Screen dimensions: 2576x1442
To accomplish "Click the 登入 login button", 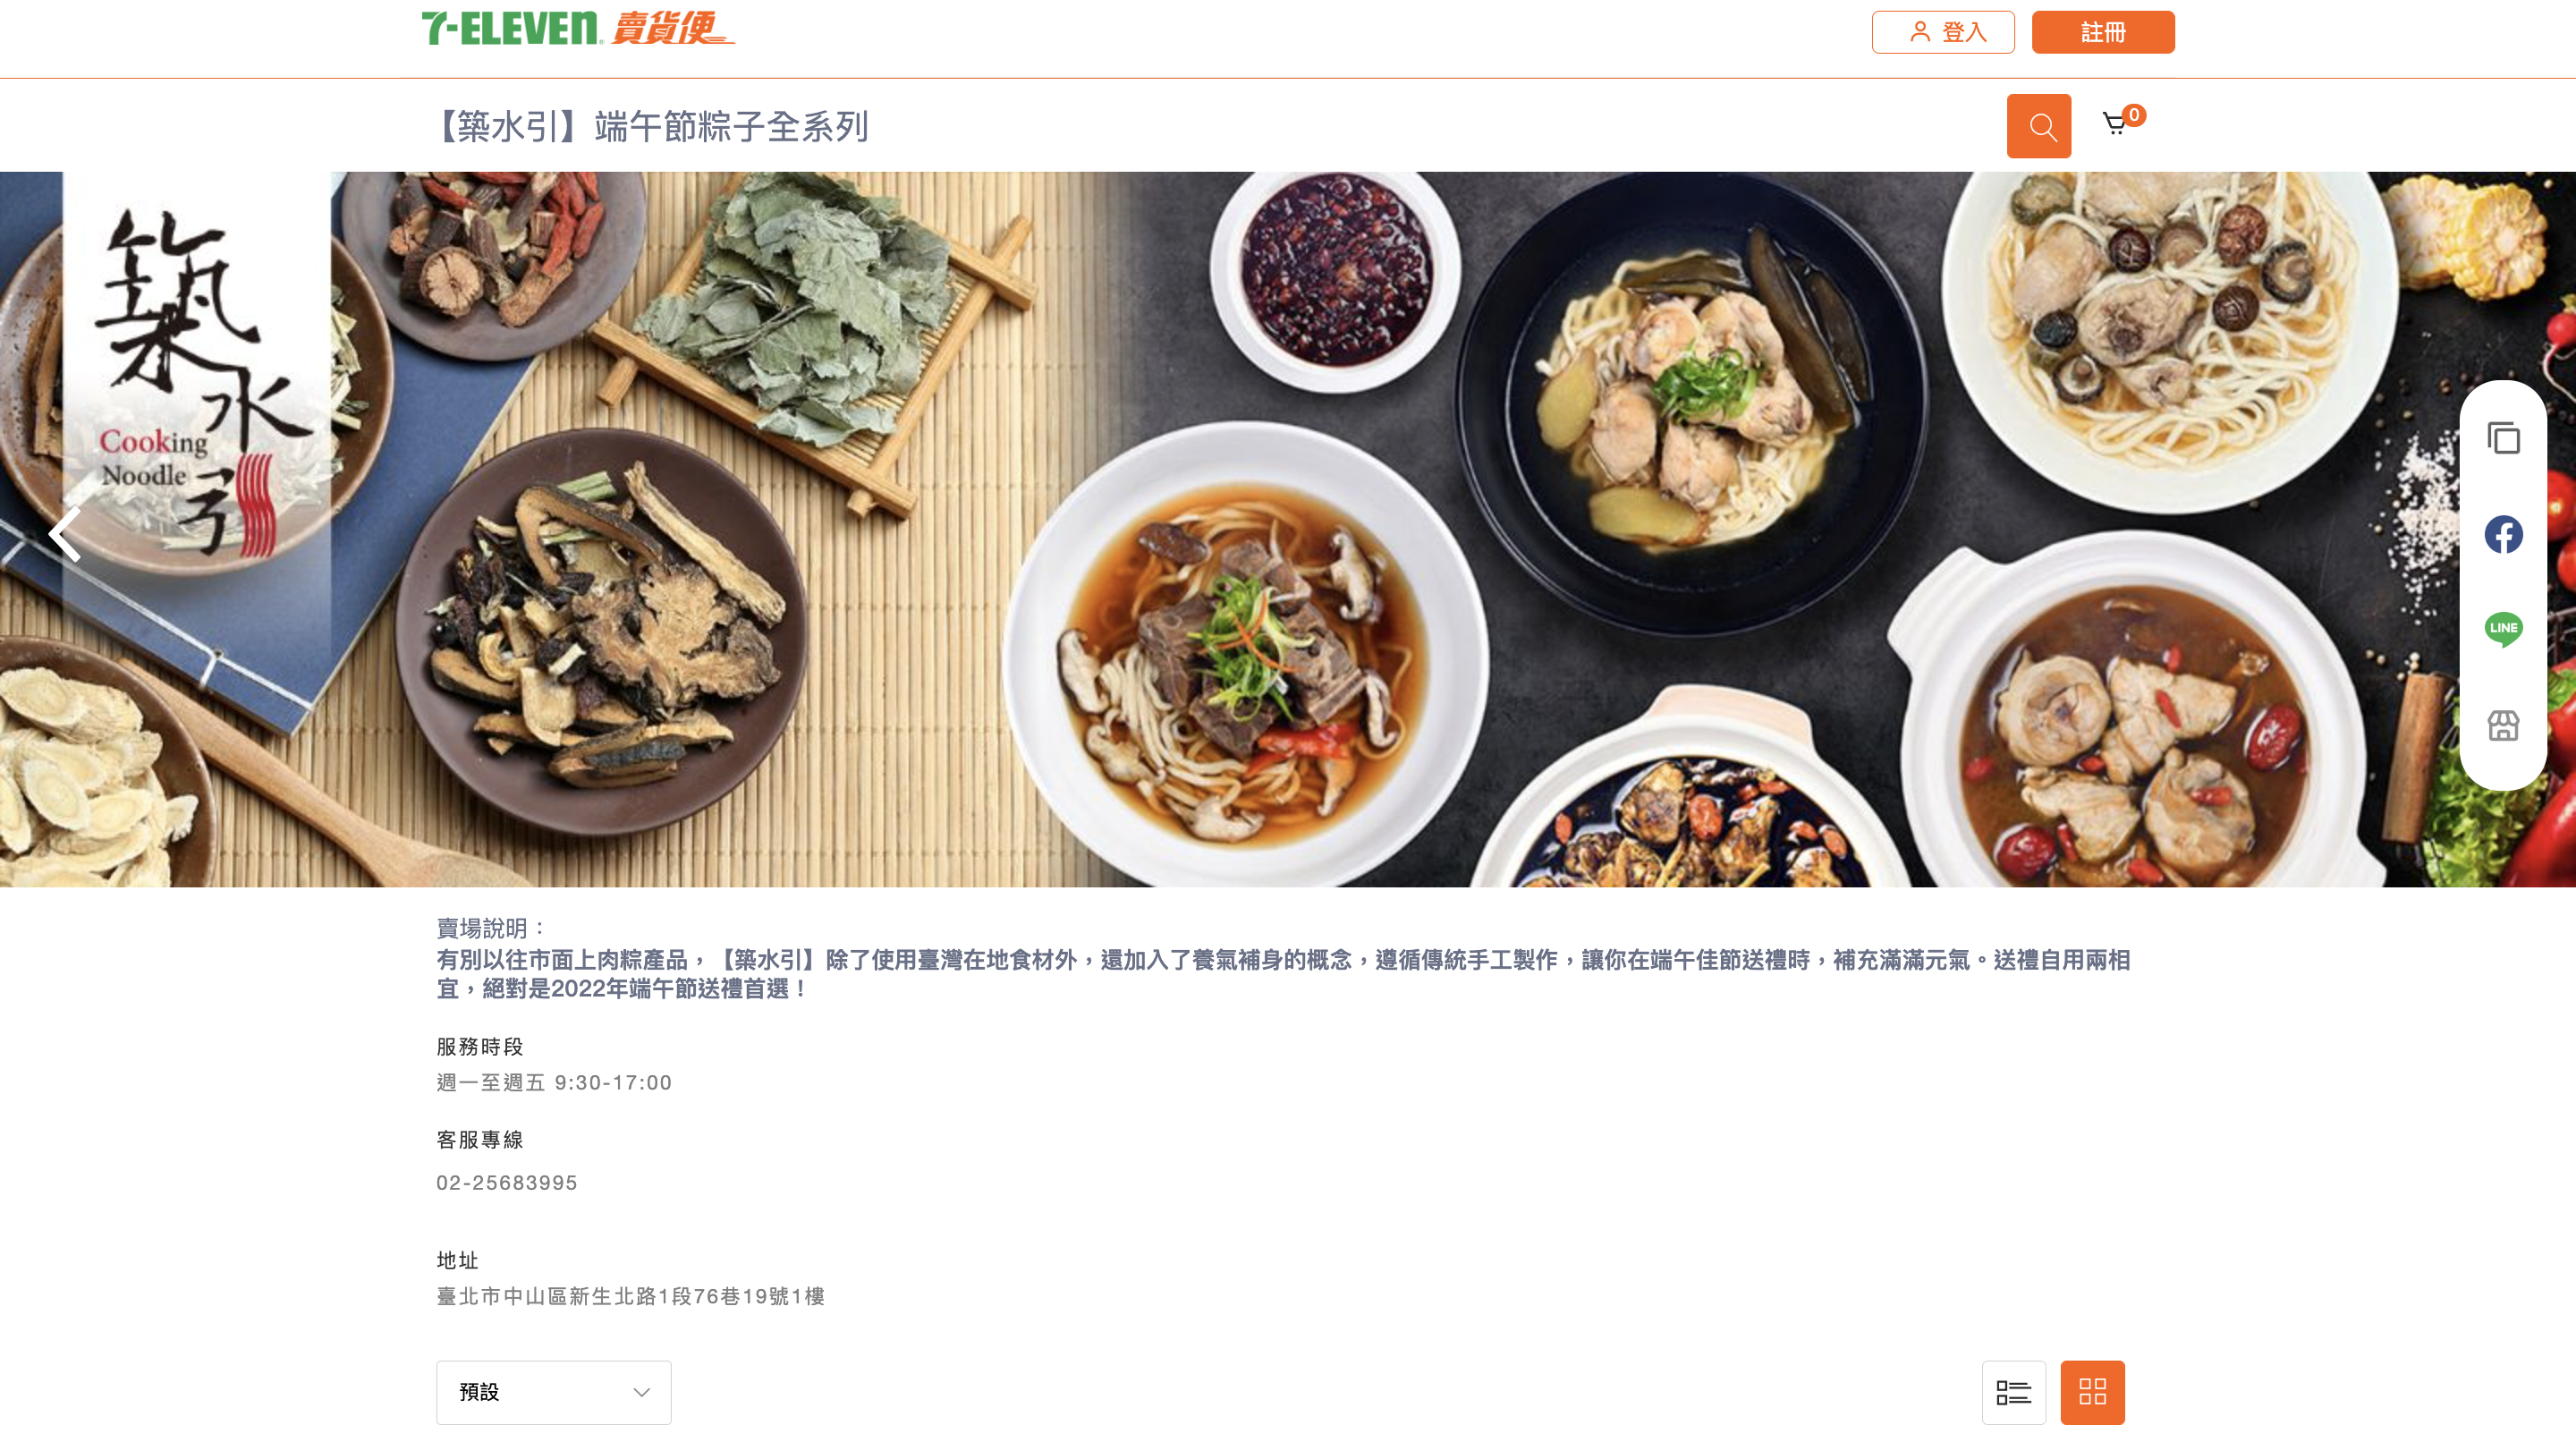I will tap(1942, 32).
